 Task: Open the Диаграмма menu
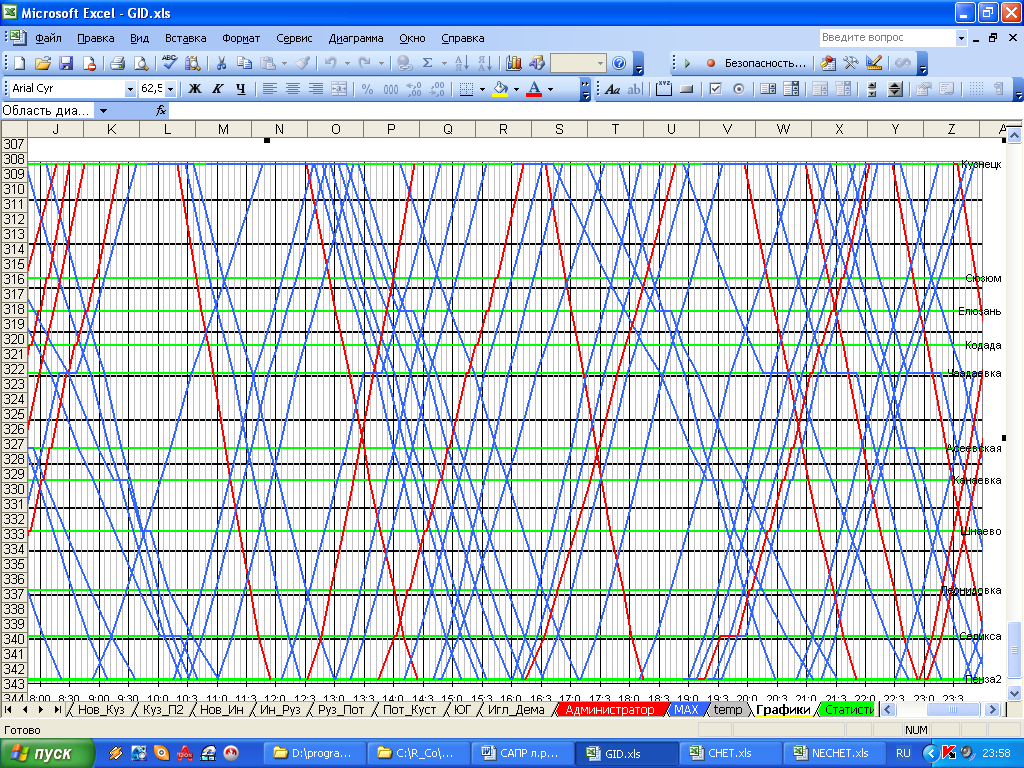[x=356, y=39]
